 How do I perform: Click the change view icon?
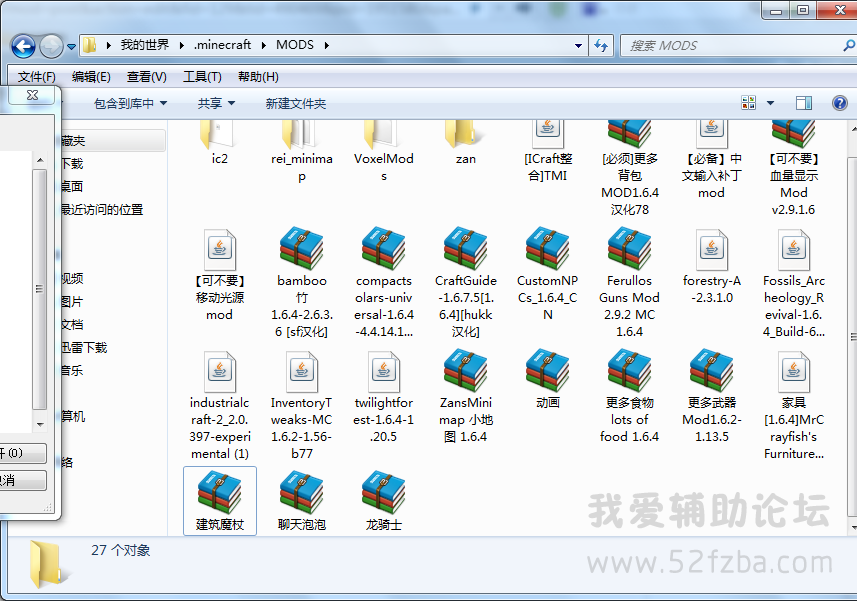click(x=748, y=103)
